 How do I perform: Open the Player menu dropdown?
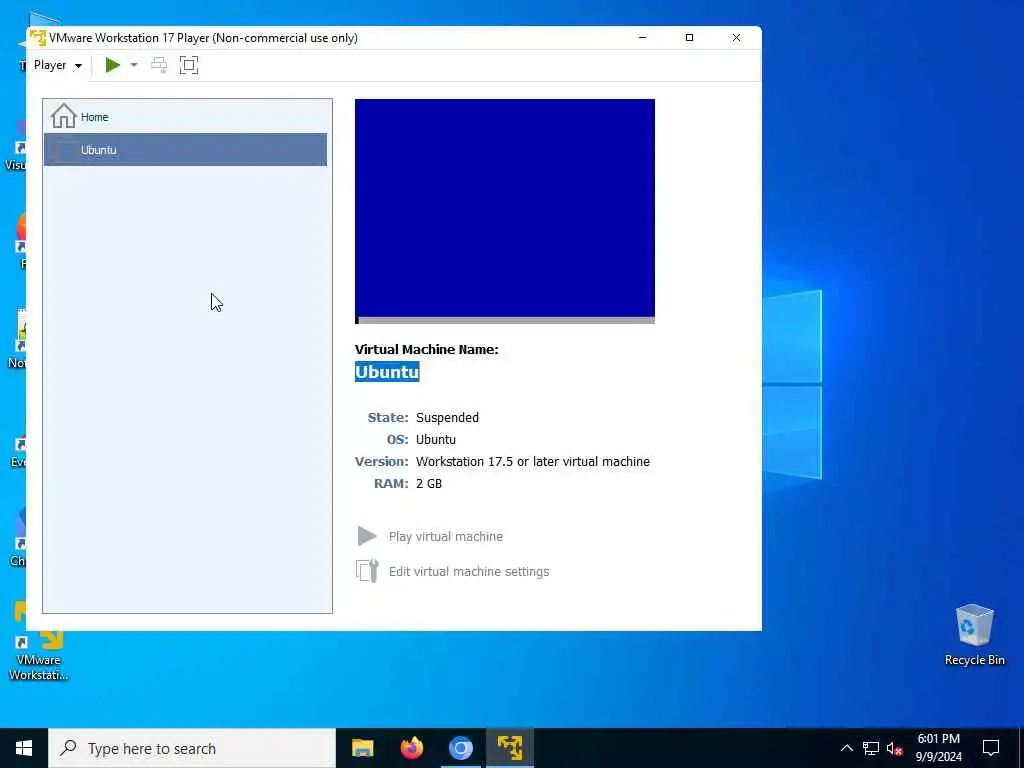57,65
